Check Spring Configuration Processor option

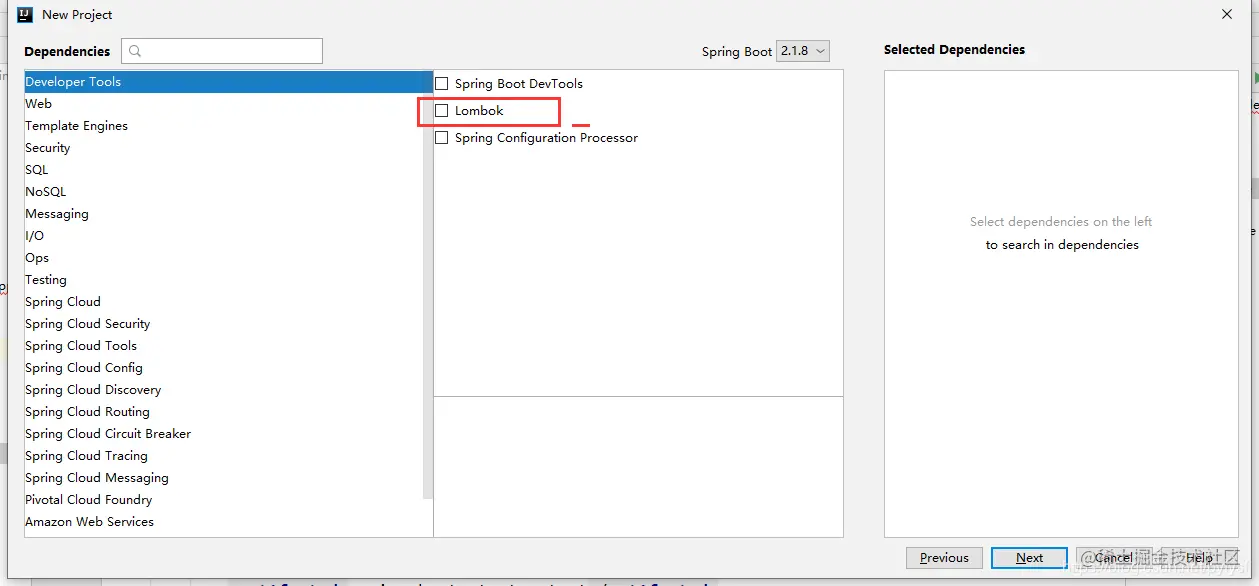pyautogui.click(x=442, y=138)
